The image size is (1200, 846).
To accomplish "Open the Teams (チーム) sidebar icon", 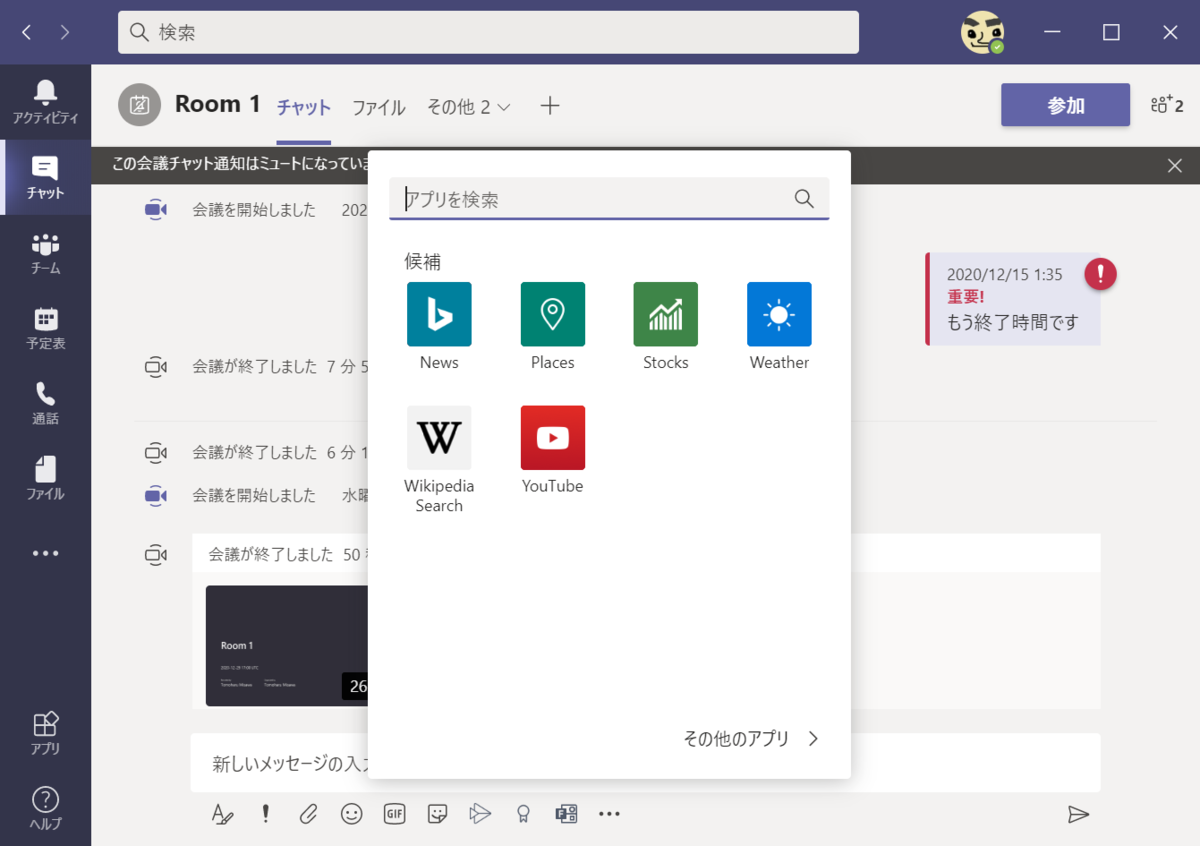I will click(45, 253).
